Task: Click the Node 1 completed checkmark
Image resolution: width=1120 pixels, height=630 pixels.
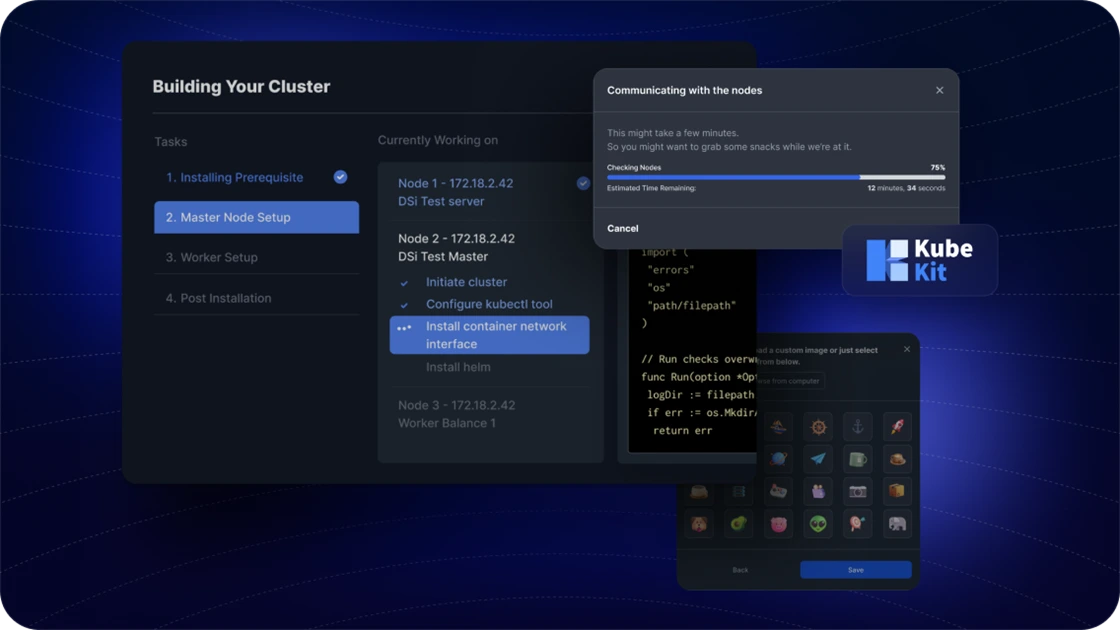Action: (x=583, y=183)
